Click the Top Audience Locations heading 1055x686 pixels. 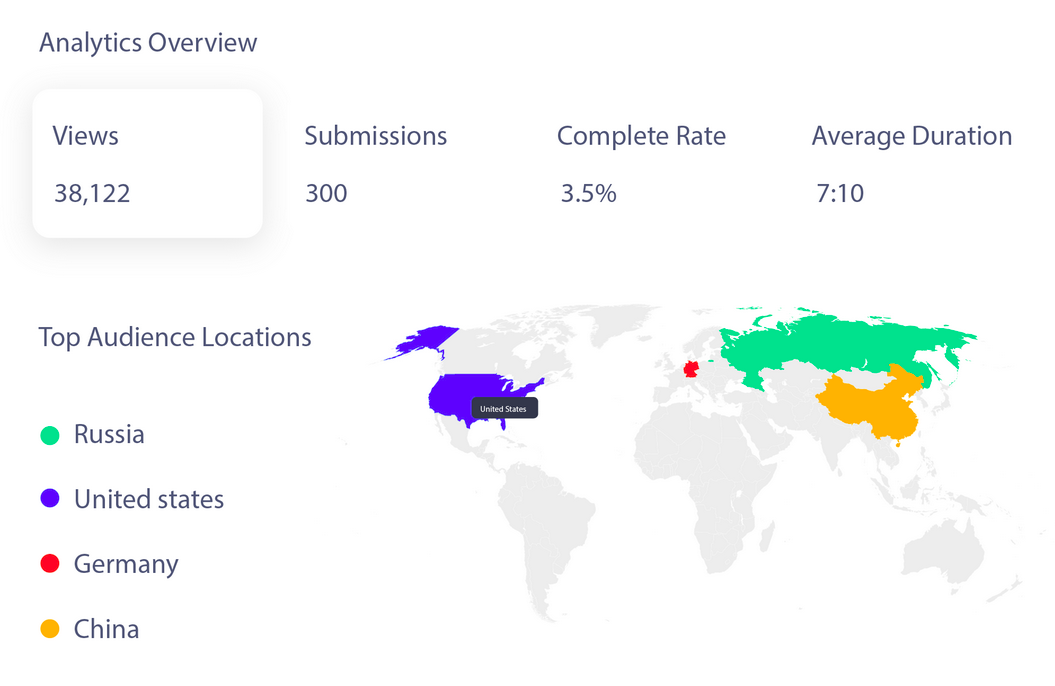[175, 337]
